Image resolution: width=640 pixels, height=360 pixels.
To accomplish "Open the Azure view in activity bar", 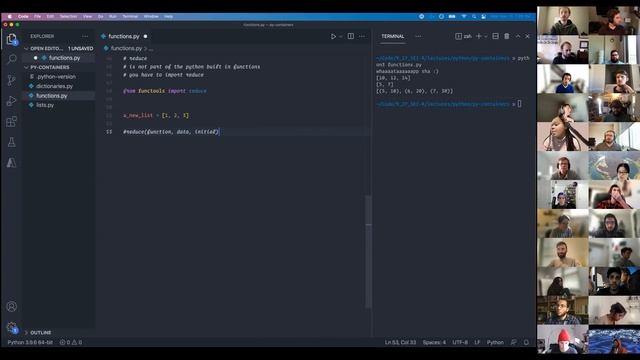I will click(11, 163).
